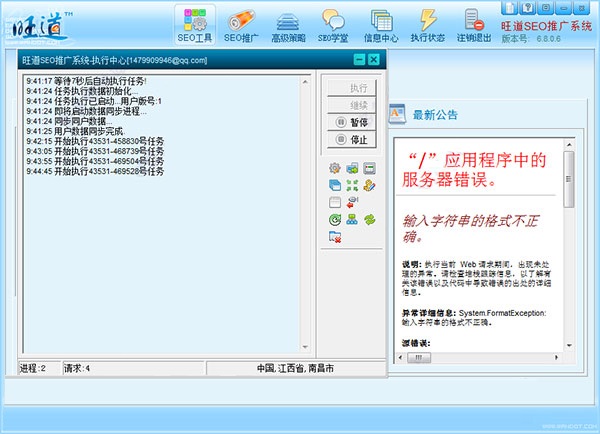
Task: Click the network hierarchy icon
Action: coord(352,220)
